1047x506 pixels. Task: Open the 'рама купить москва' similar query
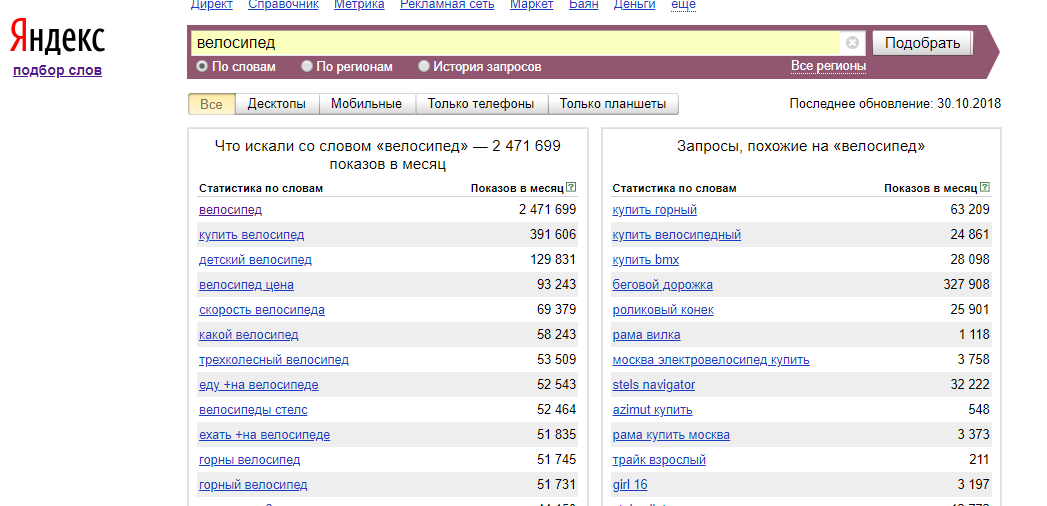tap(671, 435)
